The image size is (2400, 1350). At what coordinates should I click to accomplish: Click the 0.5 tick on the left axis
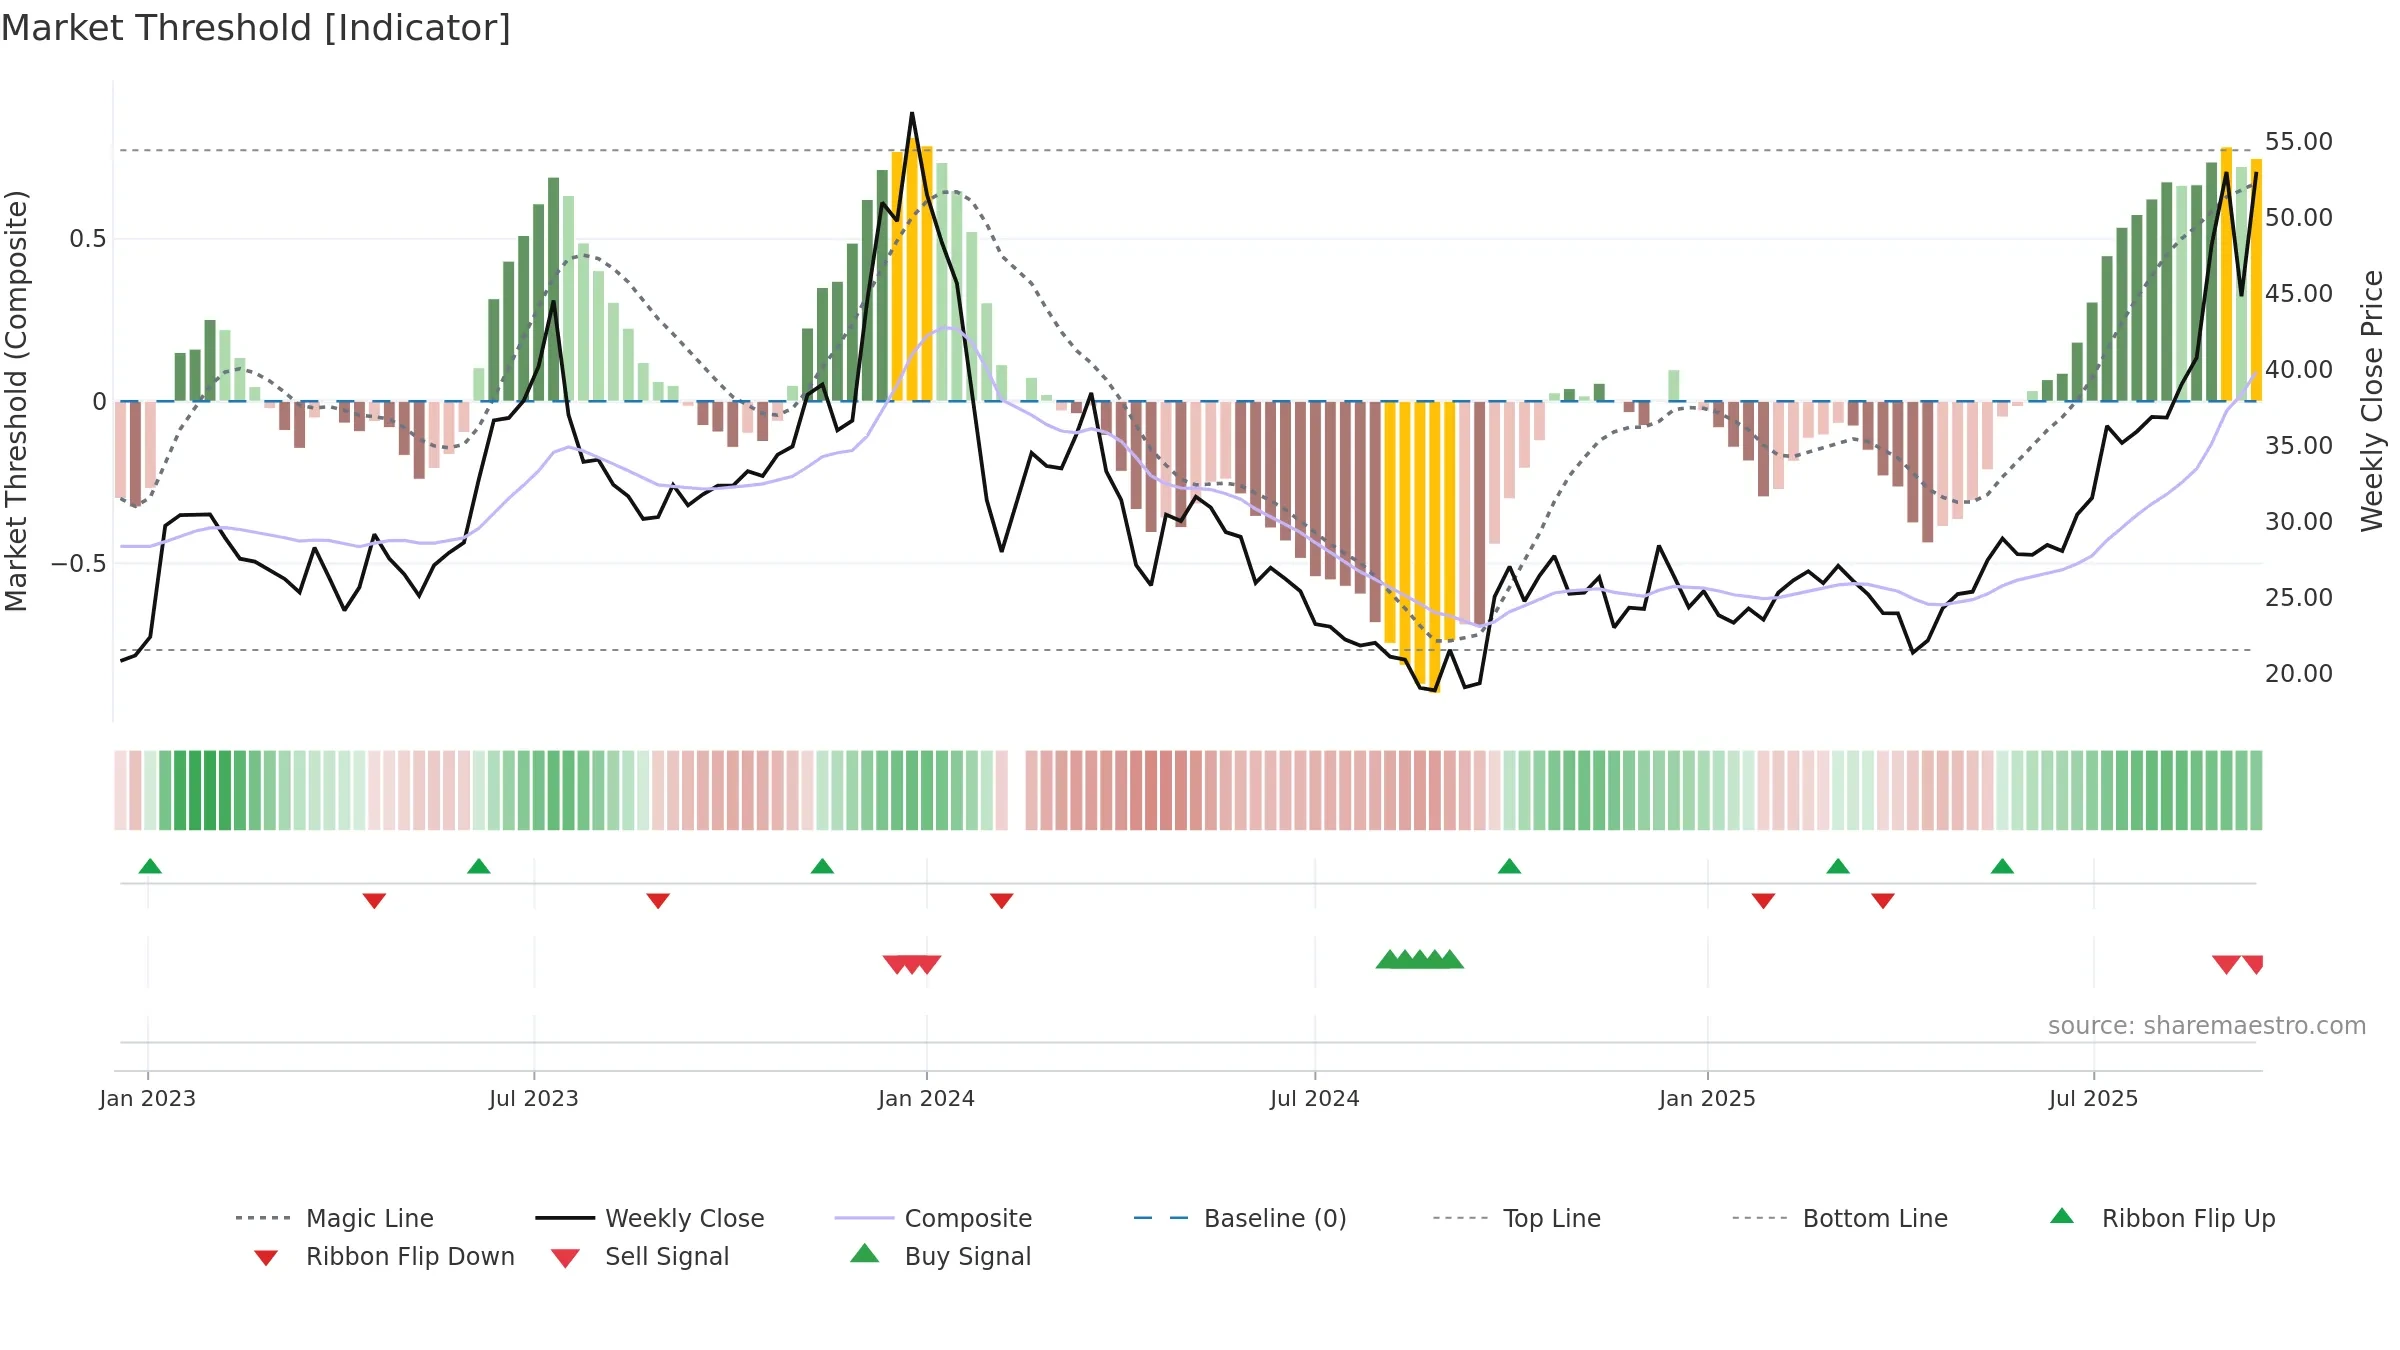(x=88, y=239)
